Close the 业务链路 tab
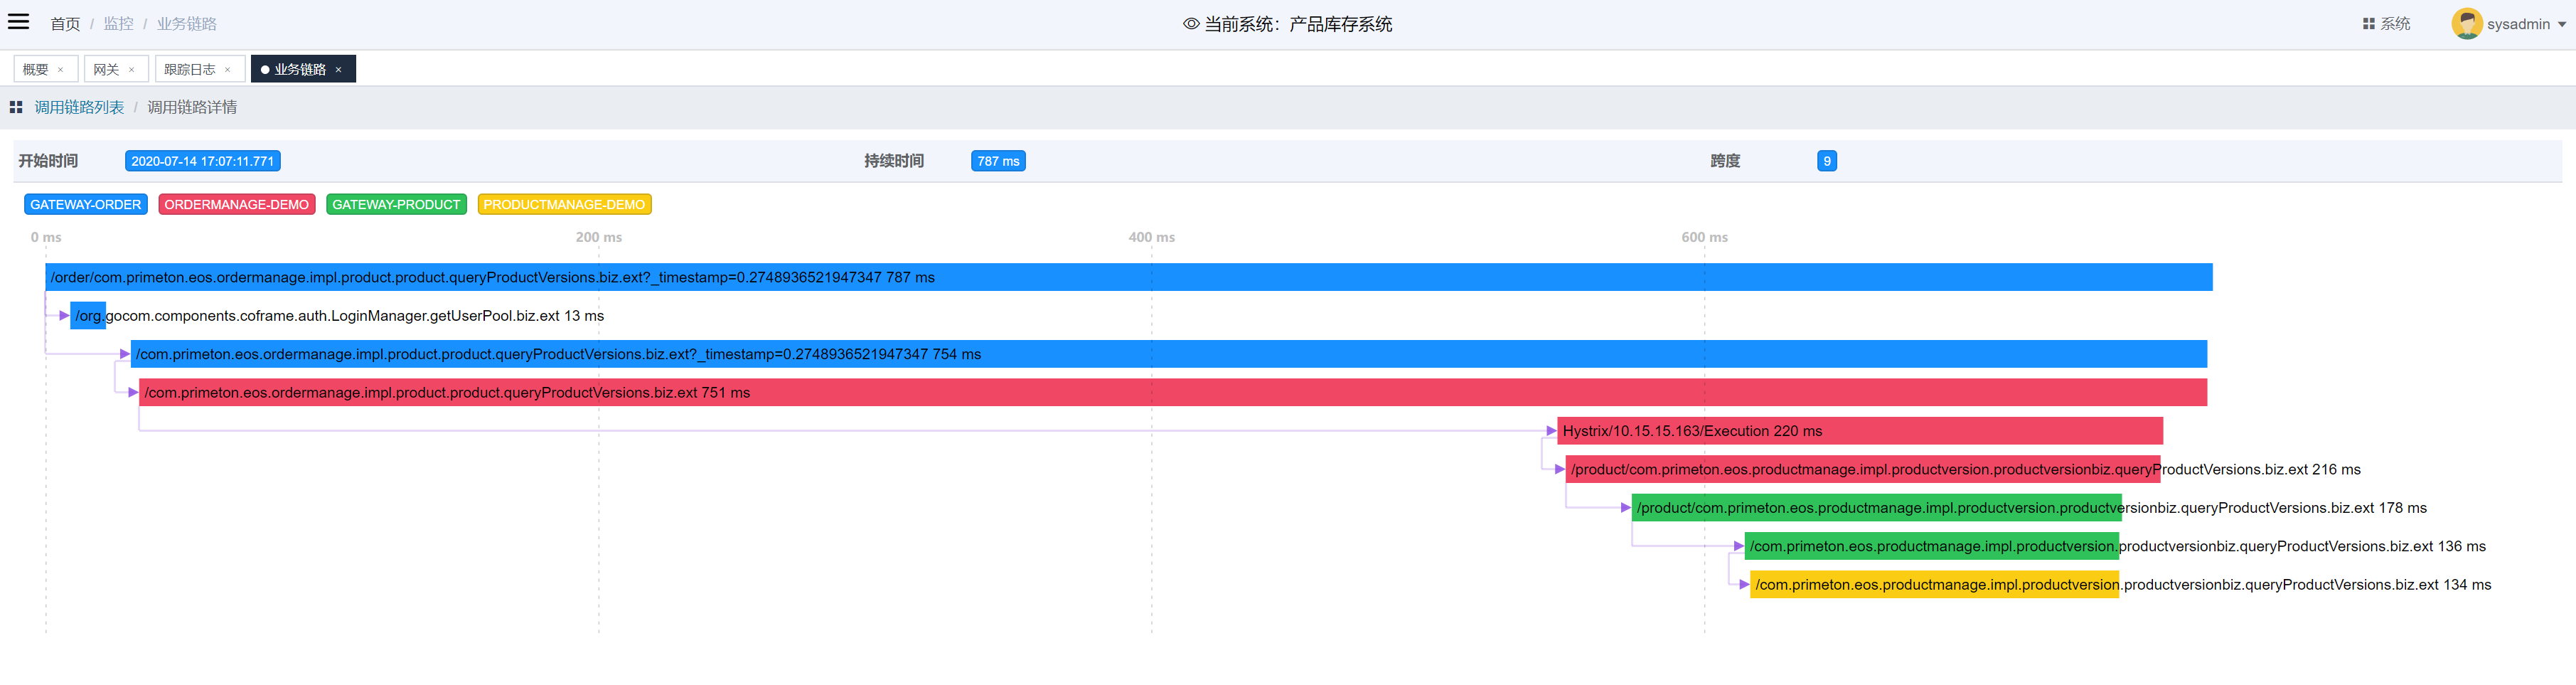 click(339, 70)
